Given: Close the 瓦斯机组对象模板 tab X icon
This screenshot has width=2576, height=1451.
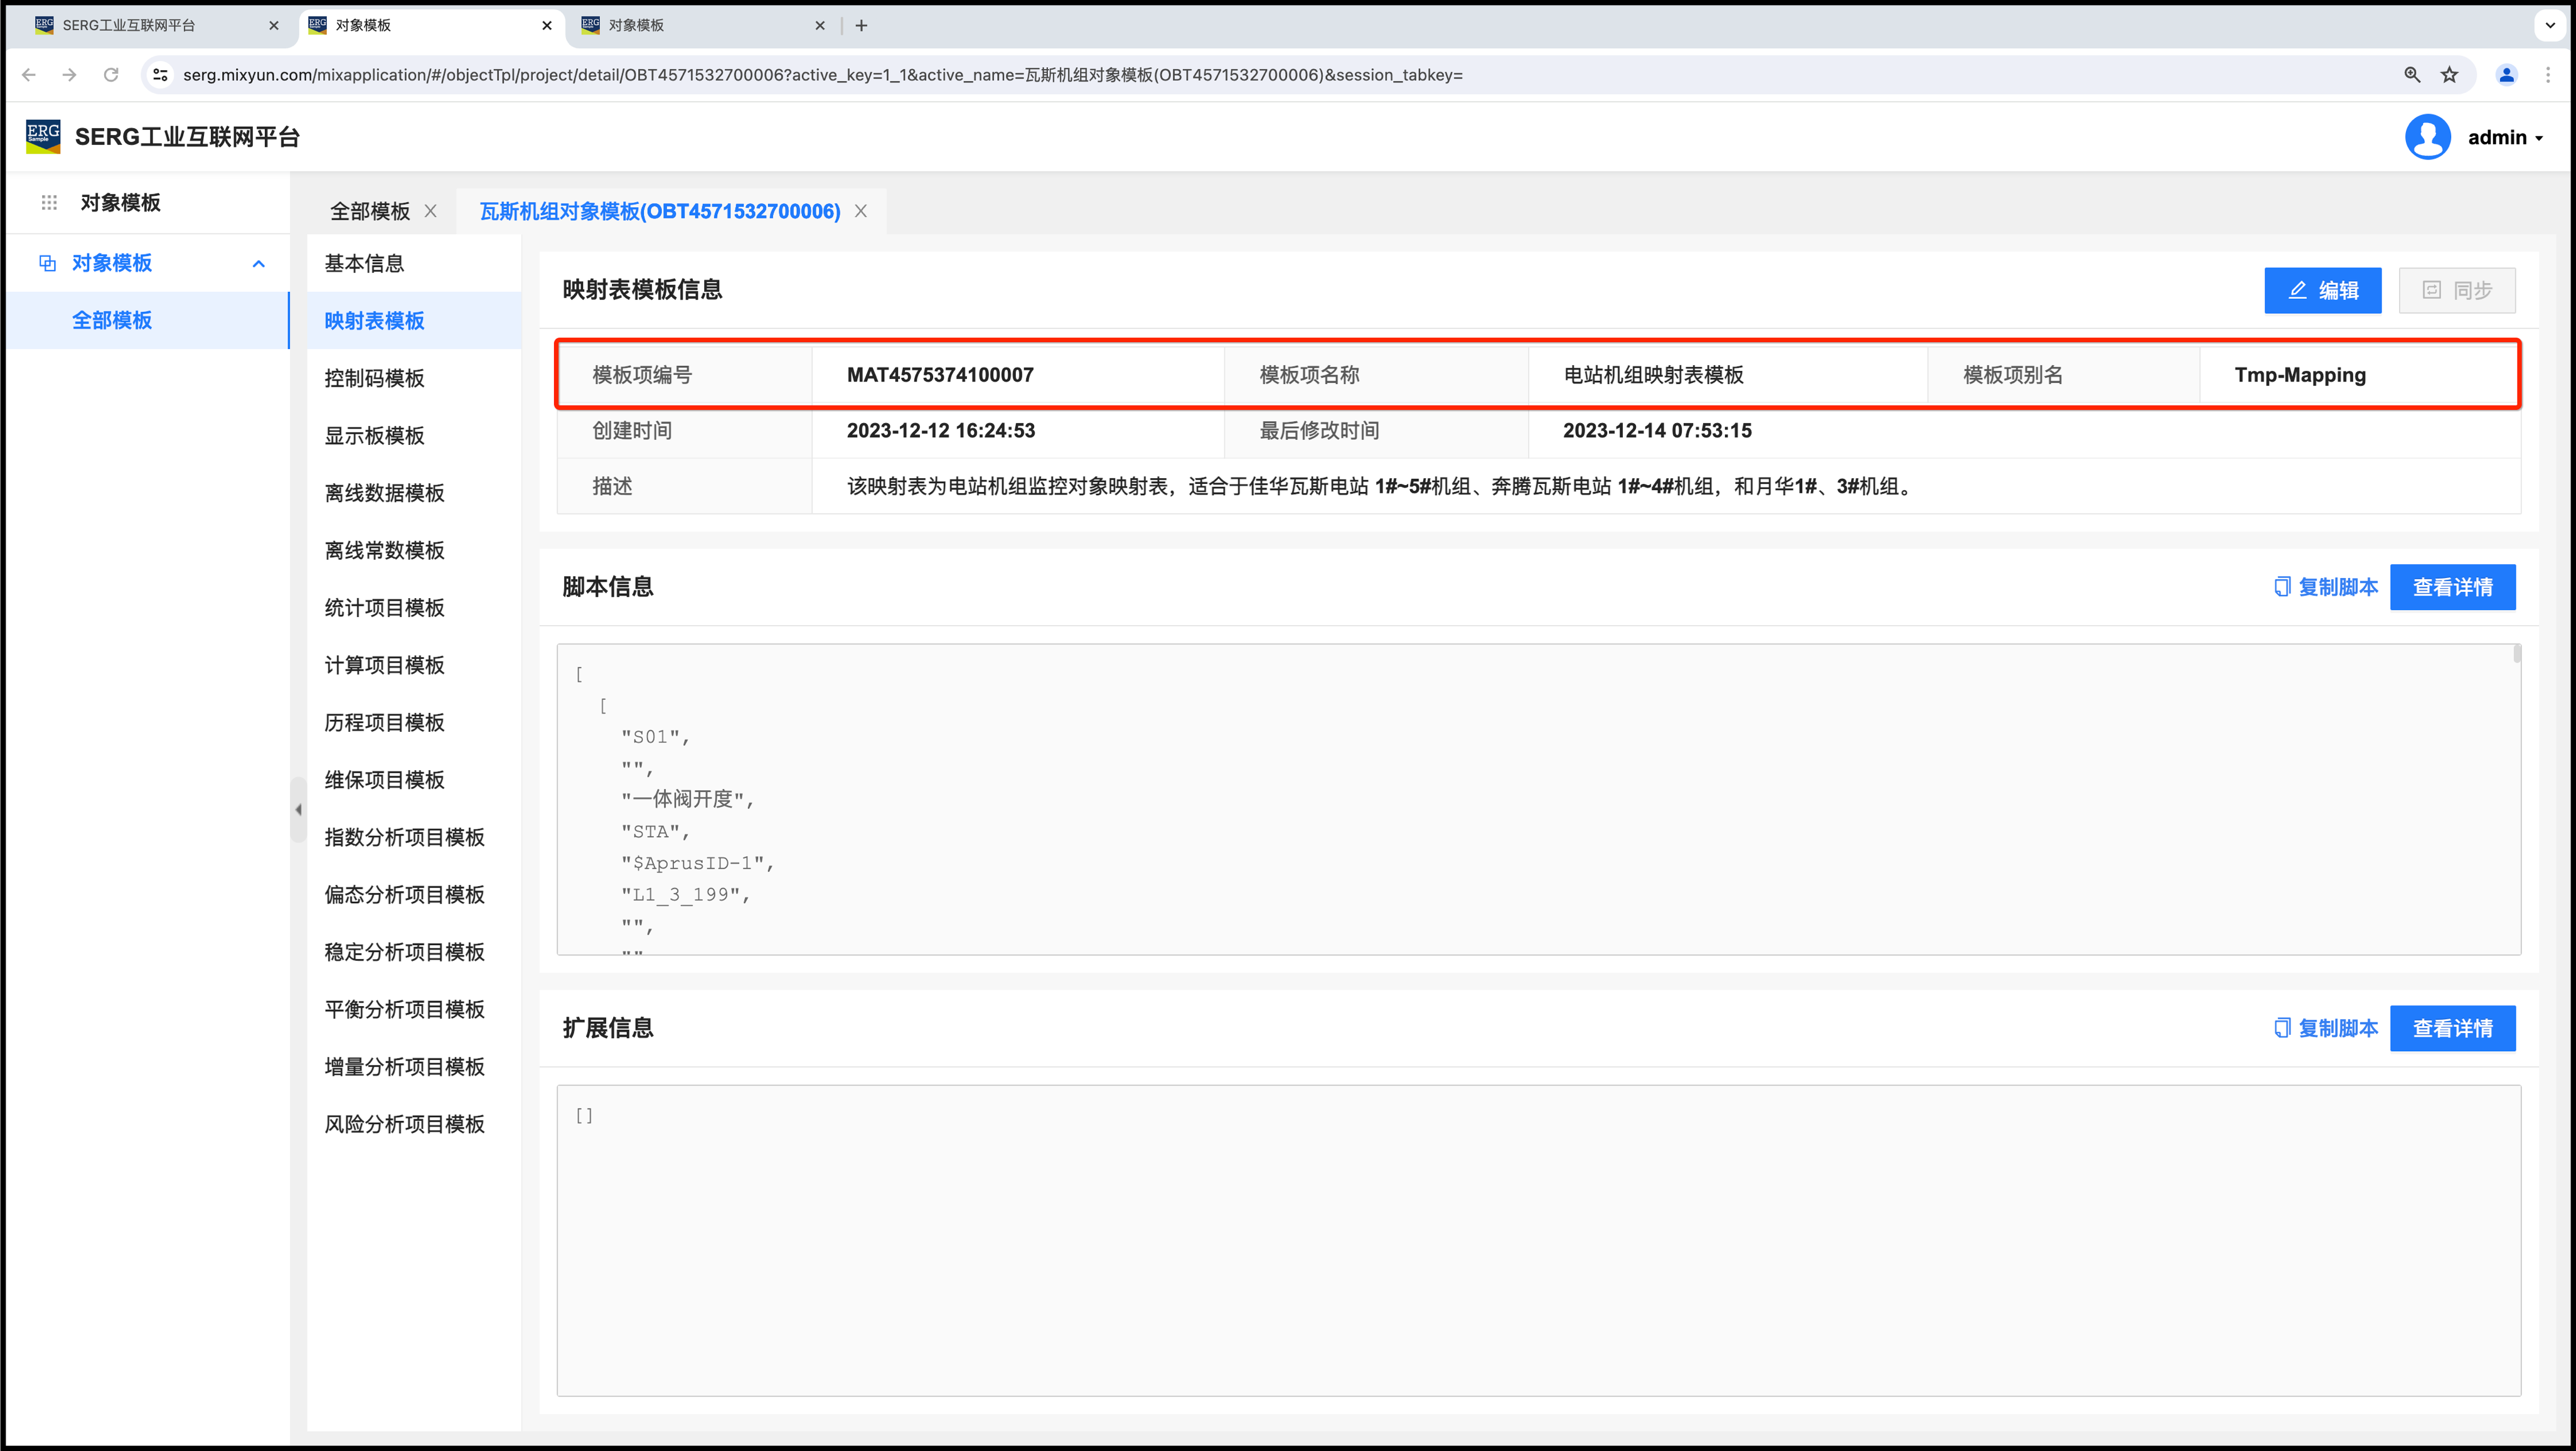Looking at the screenshot, I should pos(861,211).
